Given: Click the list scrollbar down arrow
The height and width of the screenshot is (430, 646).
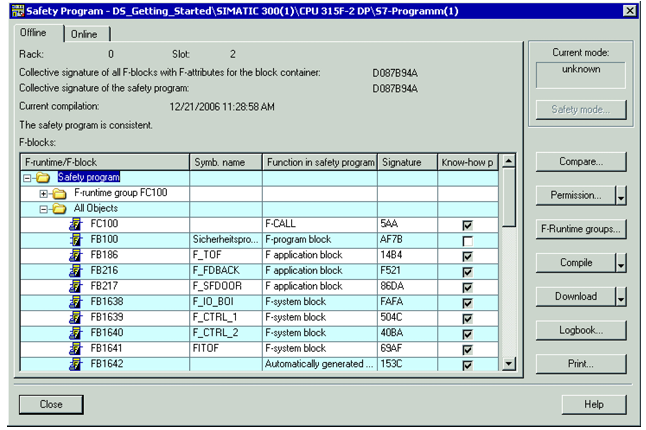Looking at the screenshot, I should tap(509, 364).
